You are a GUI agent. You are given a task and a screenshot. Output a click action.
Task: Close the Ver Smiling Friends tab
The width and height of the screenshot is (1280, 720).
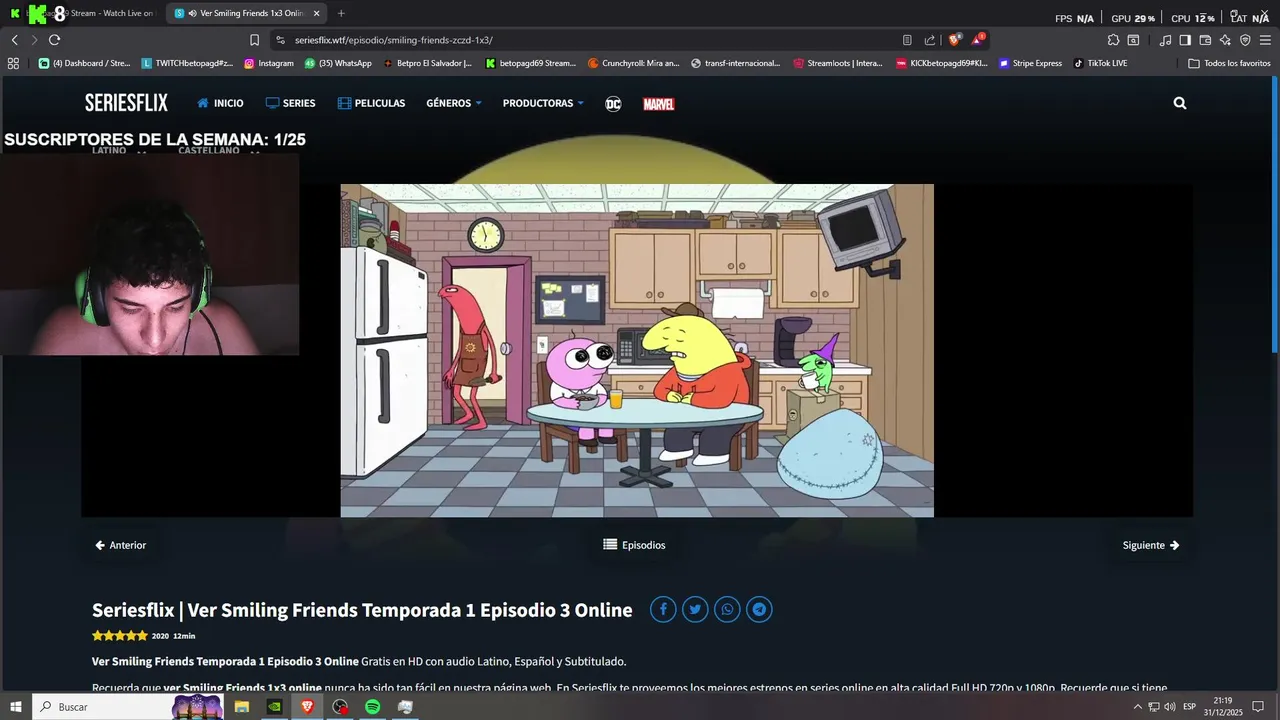pos(317,13)
